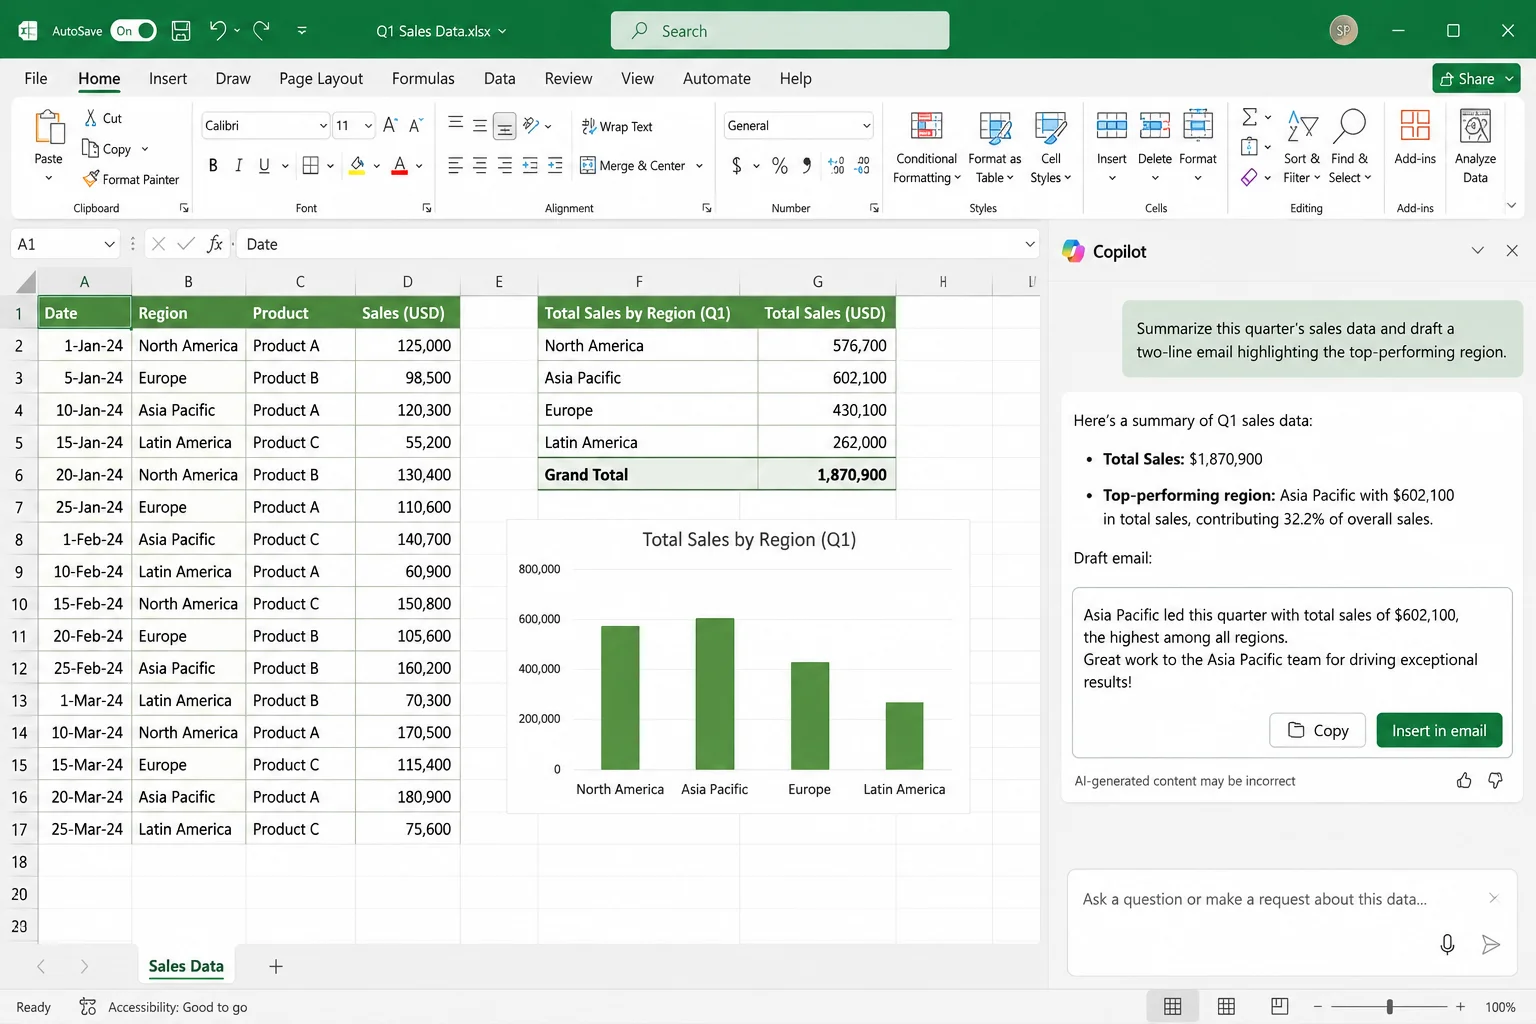Click Insert in email button
Screen dimensions: 1536x1024
1439,730
